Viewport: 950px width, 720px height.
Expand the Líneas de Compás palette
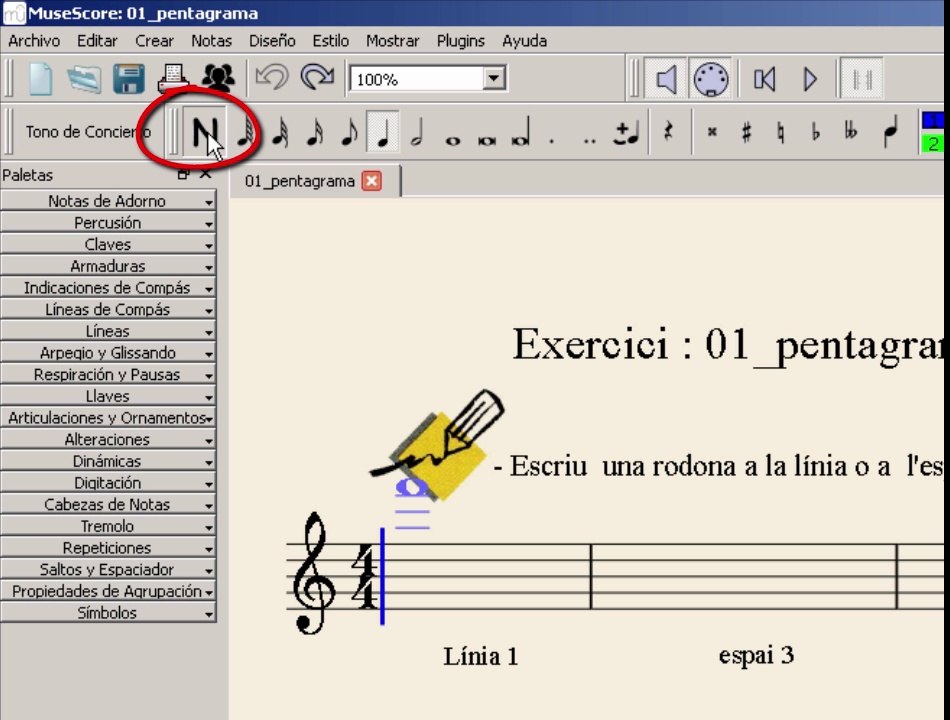(x=108, y=309)
